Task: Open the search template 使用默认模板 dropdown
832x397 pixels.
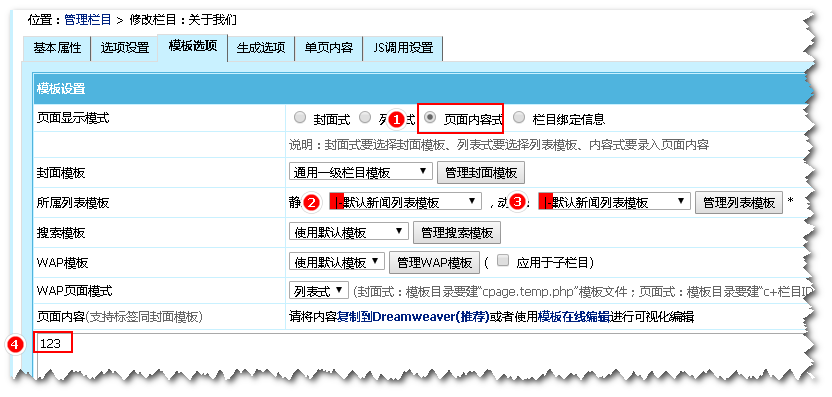Action: point(349,232)
